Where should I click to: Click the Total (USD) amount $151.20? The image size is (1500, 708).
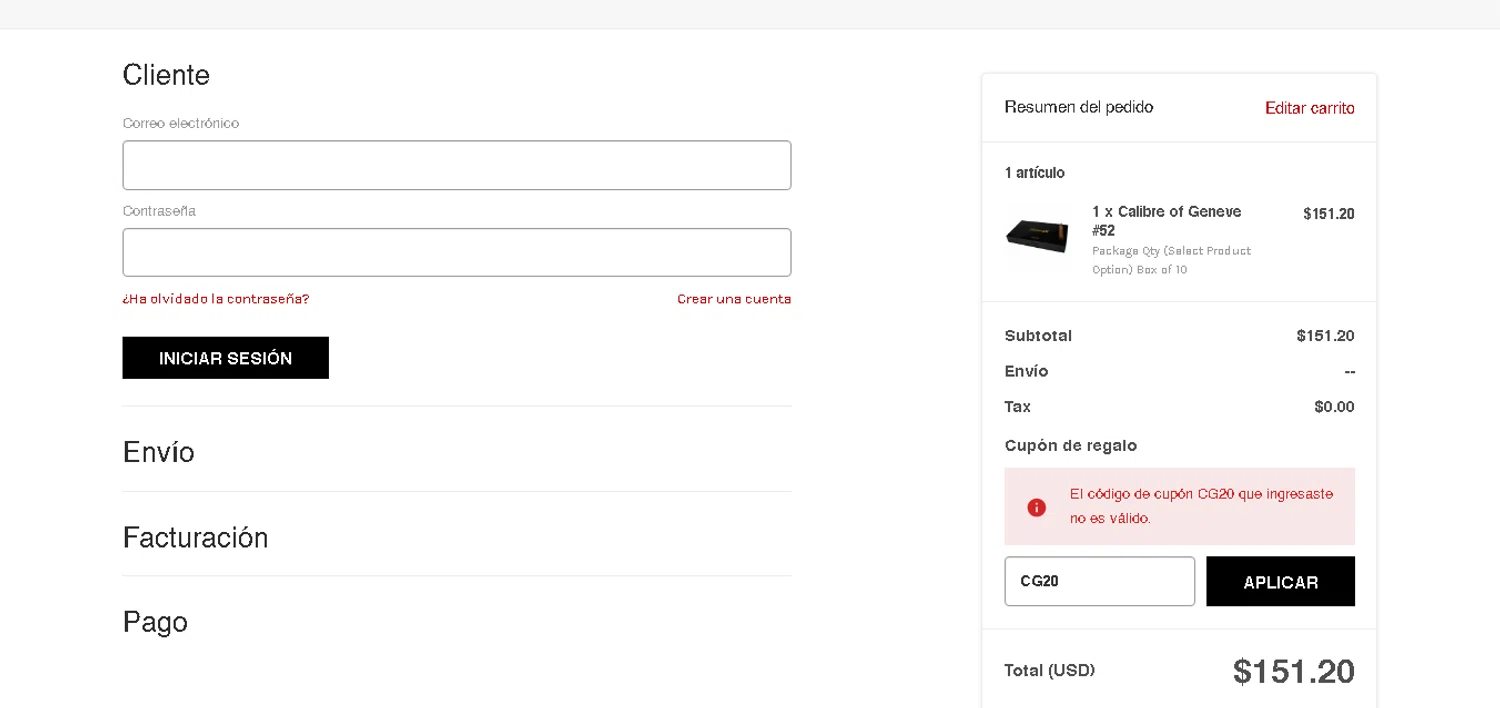1293,671
